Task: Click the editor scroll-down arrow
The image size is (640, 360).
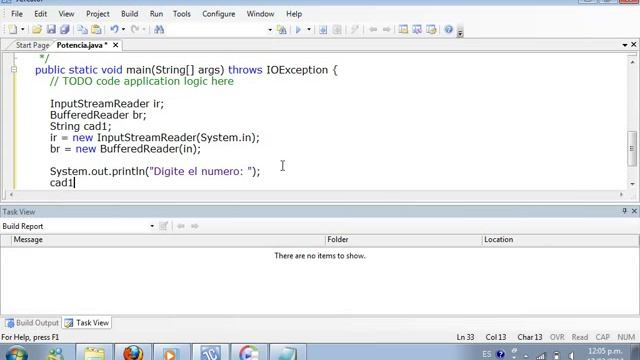Action: click(632, 184)
